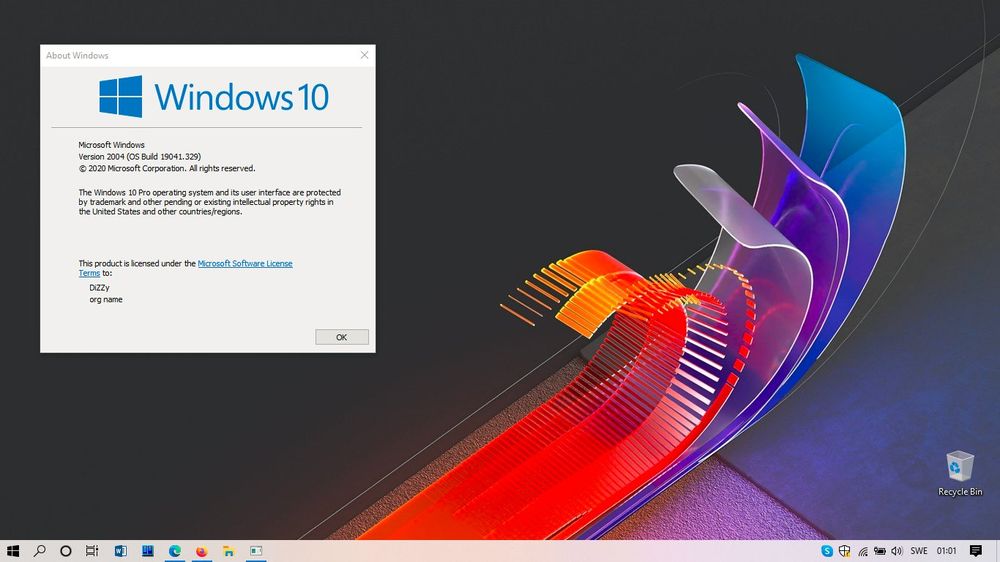Image resolution: width=1000 pixels, height=562 pixels.
Task: Open Windows Security shield tray icon
Action: click(844, 551)
